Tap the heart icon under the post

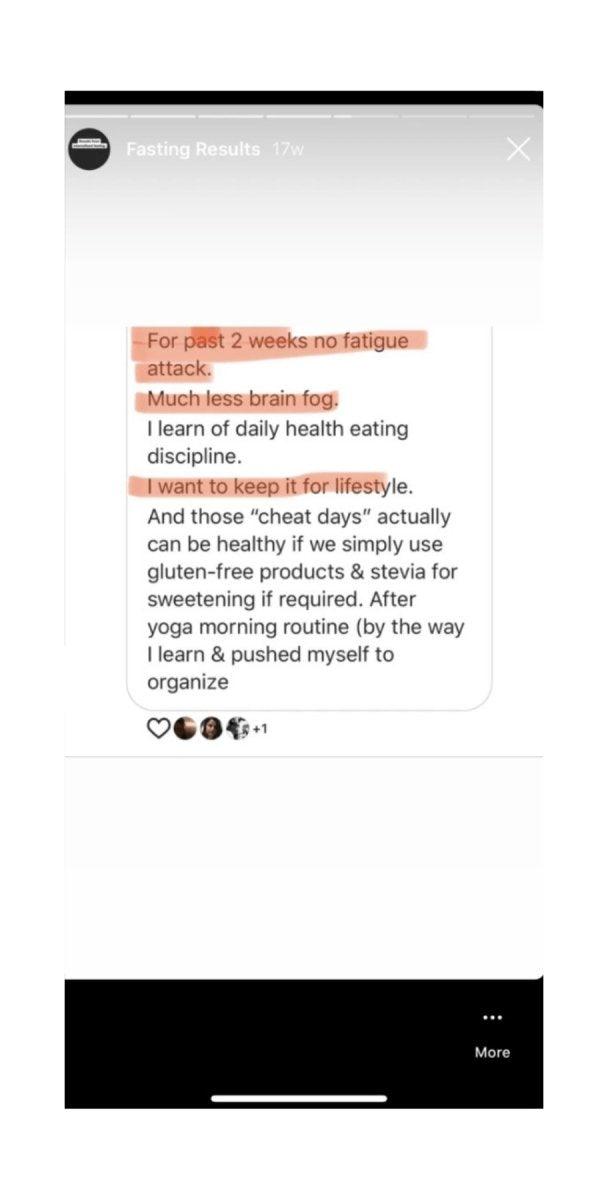[x=158, y=729]
